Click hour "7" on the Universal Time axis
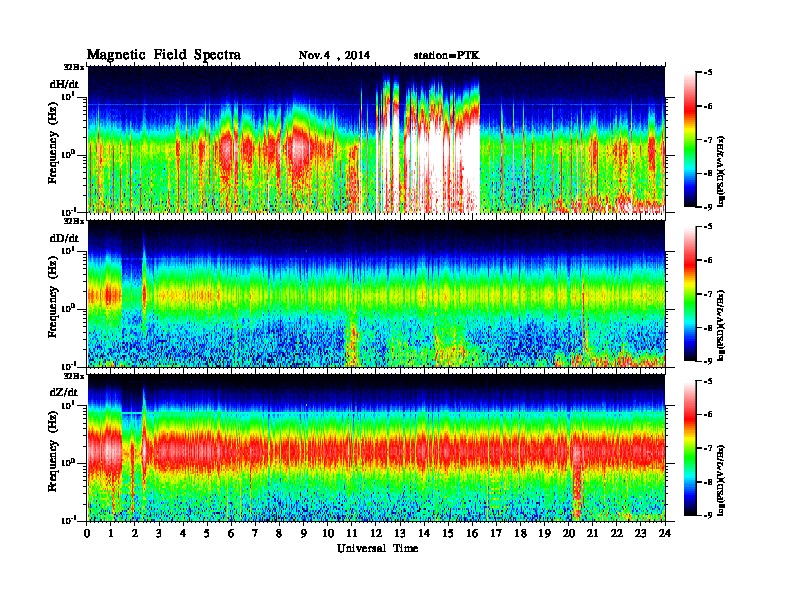792x612 pixels. click(x=256, y=533)
